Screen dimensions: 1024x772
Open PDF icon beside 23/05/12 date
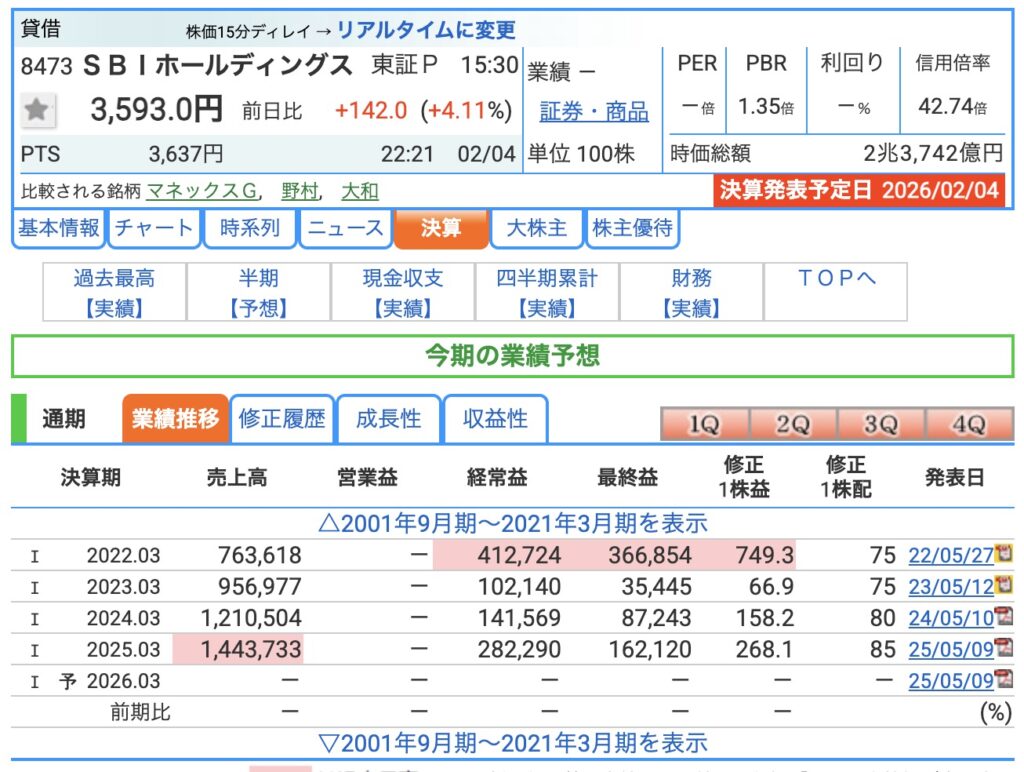point(1004,585)
